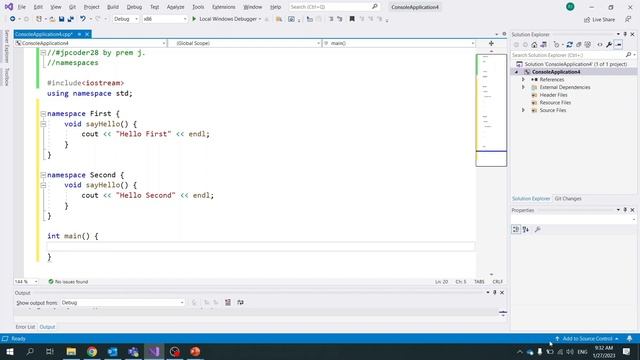Open Properties wrench icon in Solution Explorer
The image size is (640, 360).
[x=609, y=45]
